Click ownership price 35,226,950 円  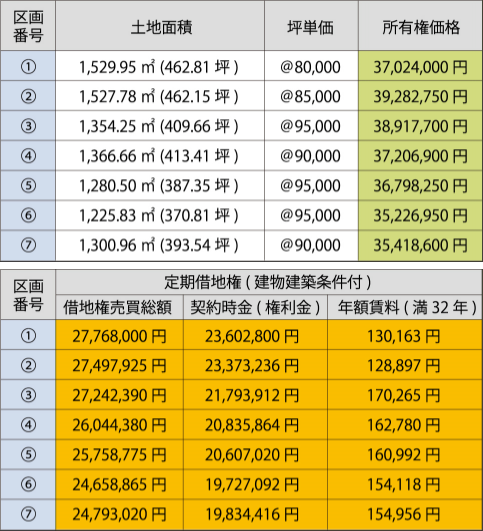420,215
